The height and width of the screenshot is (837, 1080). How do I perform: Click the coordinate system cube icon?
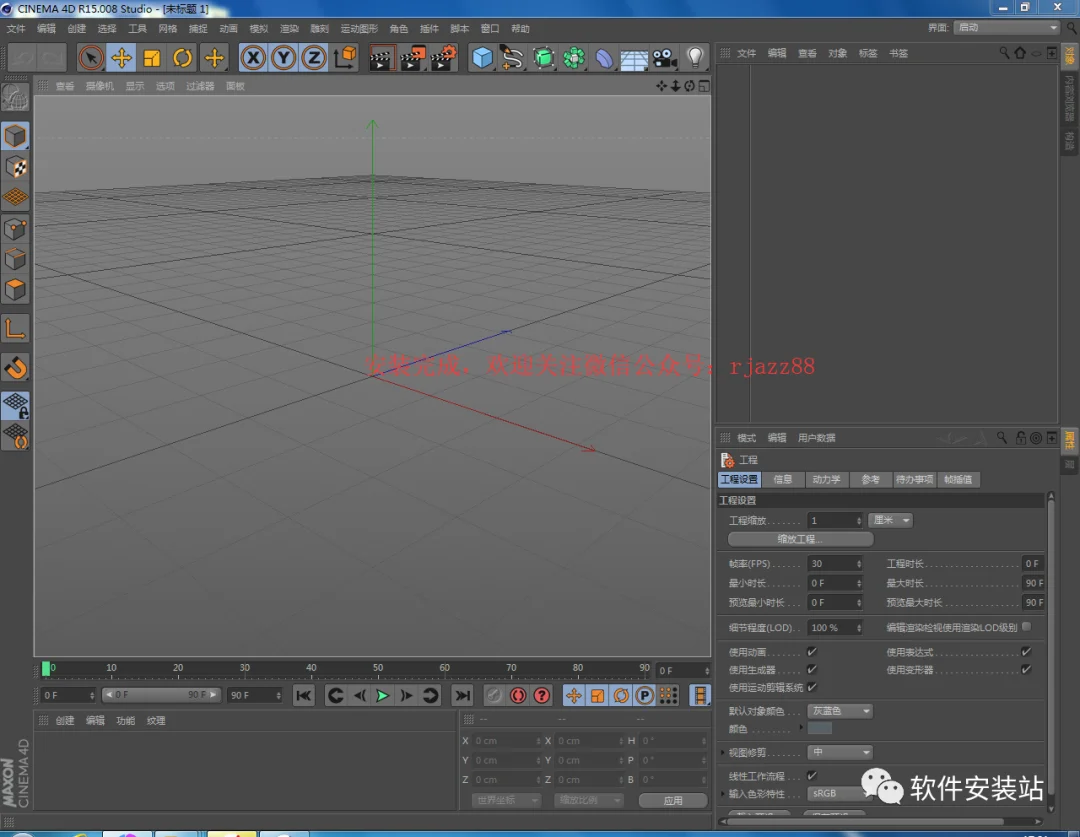tap(345, 58)
